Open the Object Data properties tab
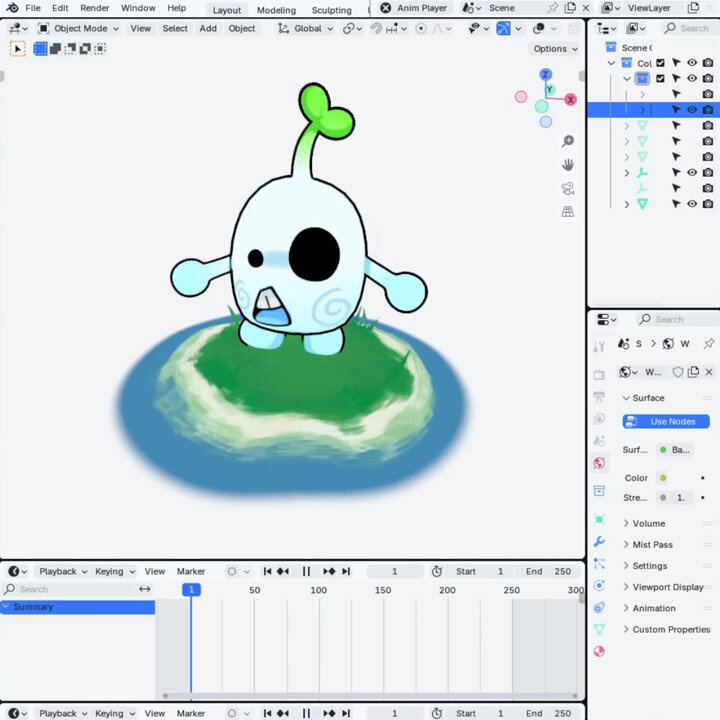 599,629
